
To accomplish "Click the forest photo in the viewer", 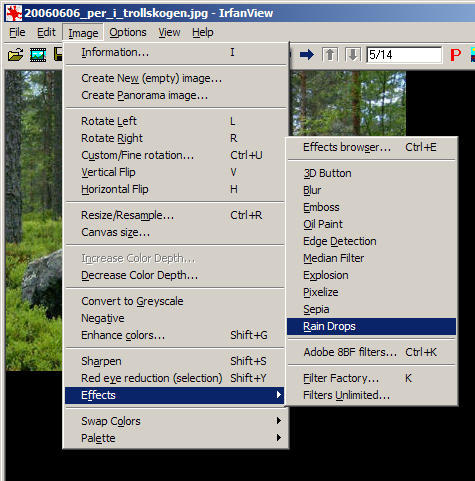I will point(33,220).
